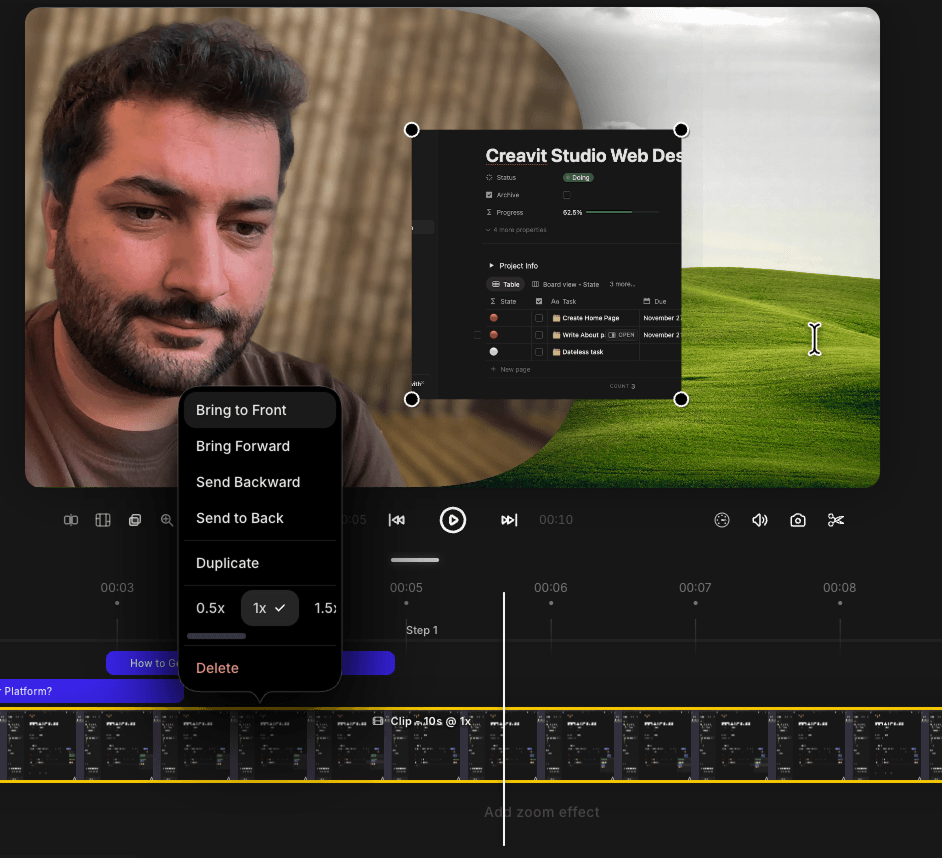
Task: Click the top-right overlay resize handle
Action: click(681, 130)
